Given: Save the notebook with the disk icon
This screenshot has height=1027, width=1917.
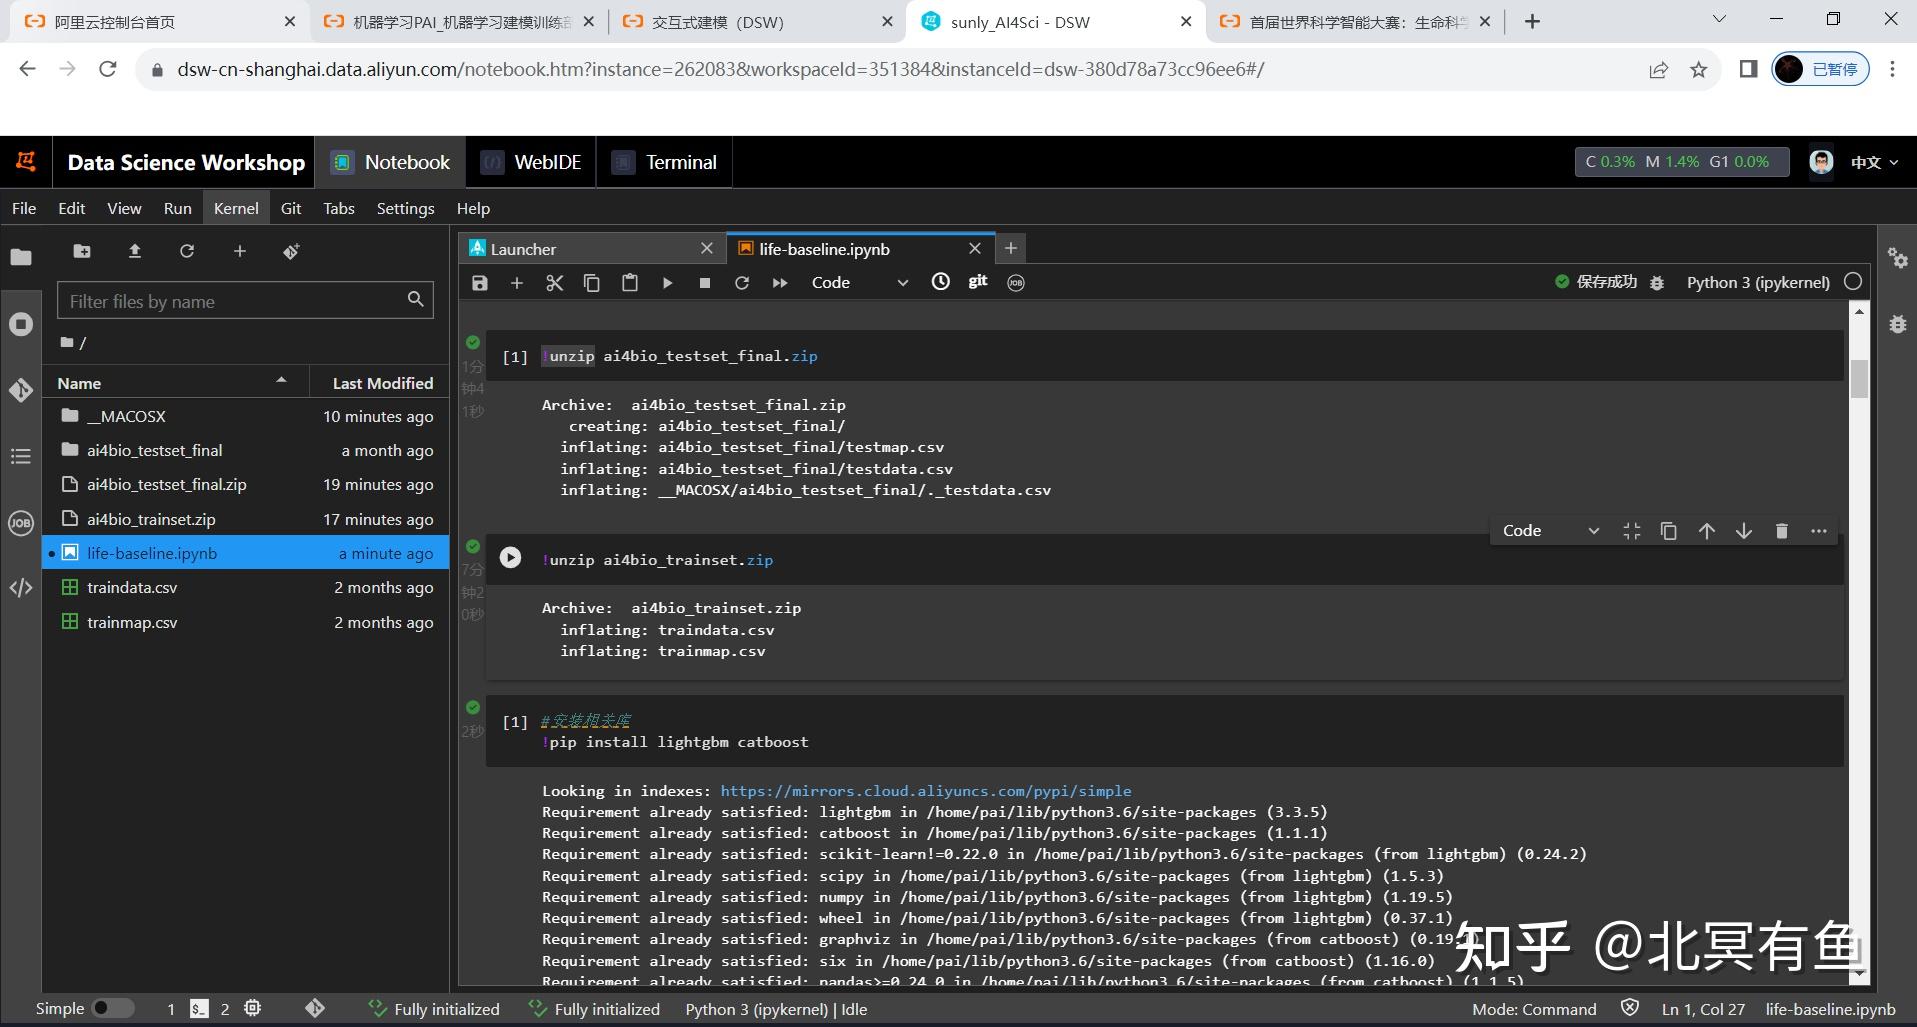Looking at the screenshot, I should [480, 283].
